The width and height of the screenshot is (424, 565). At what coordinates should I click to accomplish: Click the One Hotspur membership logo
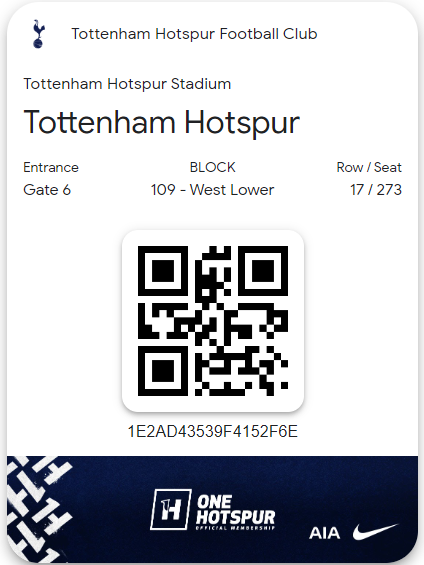(x=213, y=510)
